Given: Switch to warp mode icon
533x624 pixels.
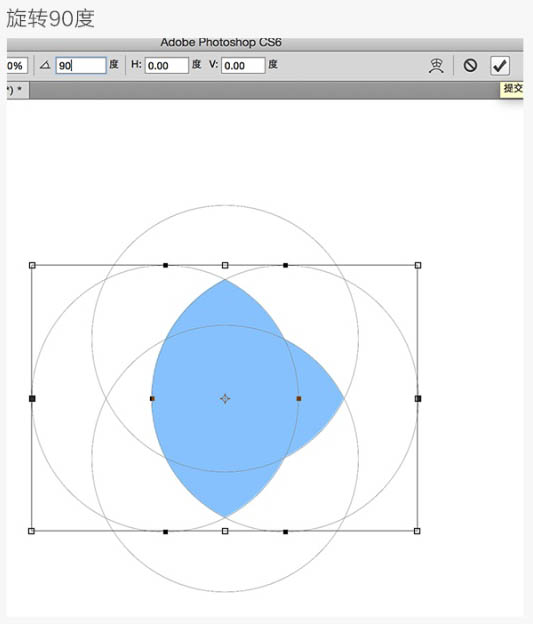Looking at the screenshot, I should [436, 66].
